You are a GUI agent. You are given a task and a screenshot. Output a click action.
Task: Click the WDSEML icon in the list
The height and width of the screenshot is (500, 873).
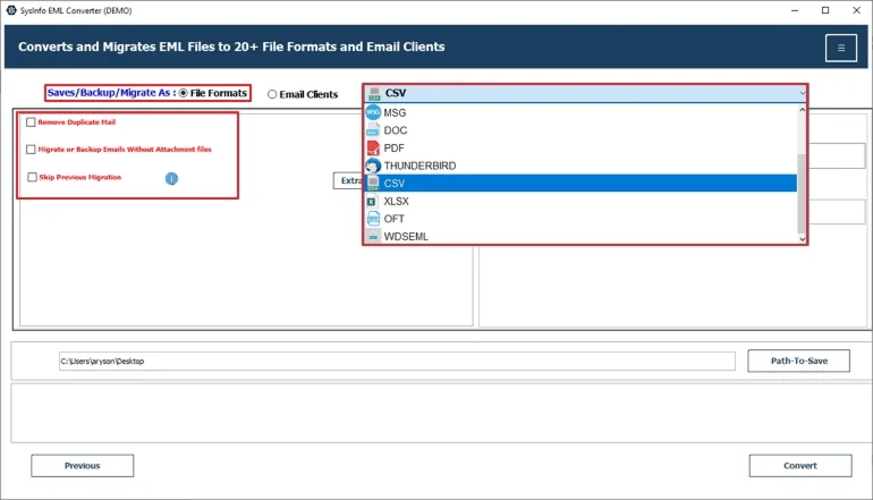pyautogui.click(x=373, y=237)
